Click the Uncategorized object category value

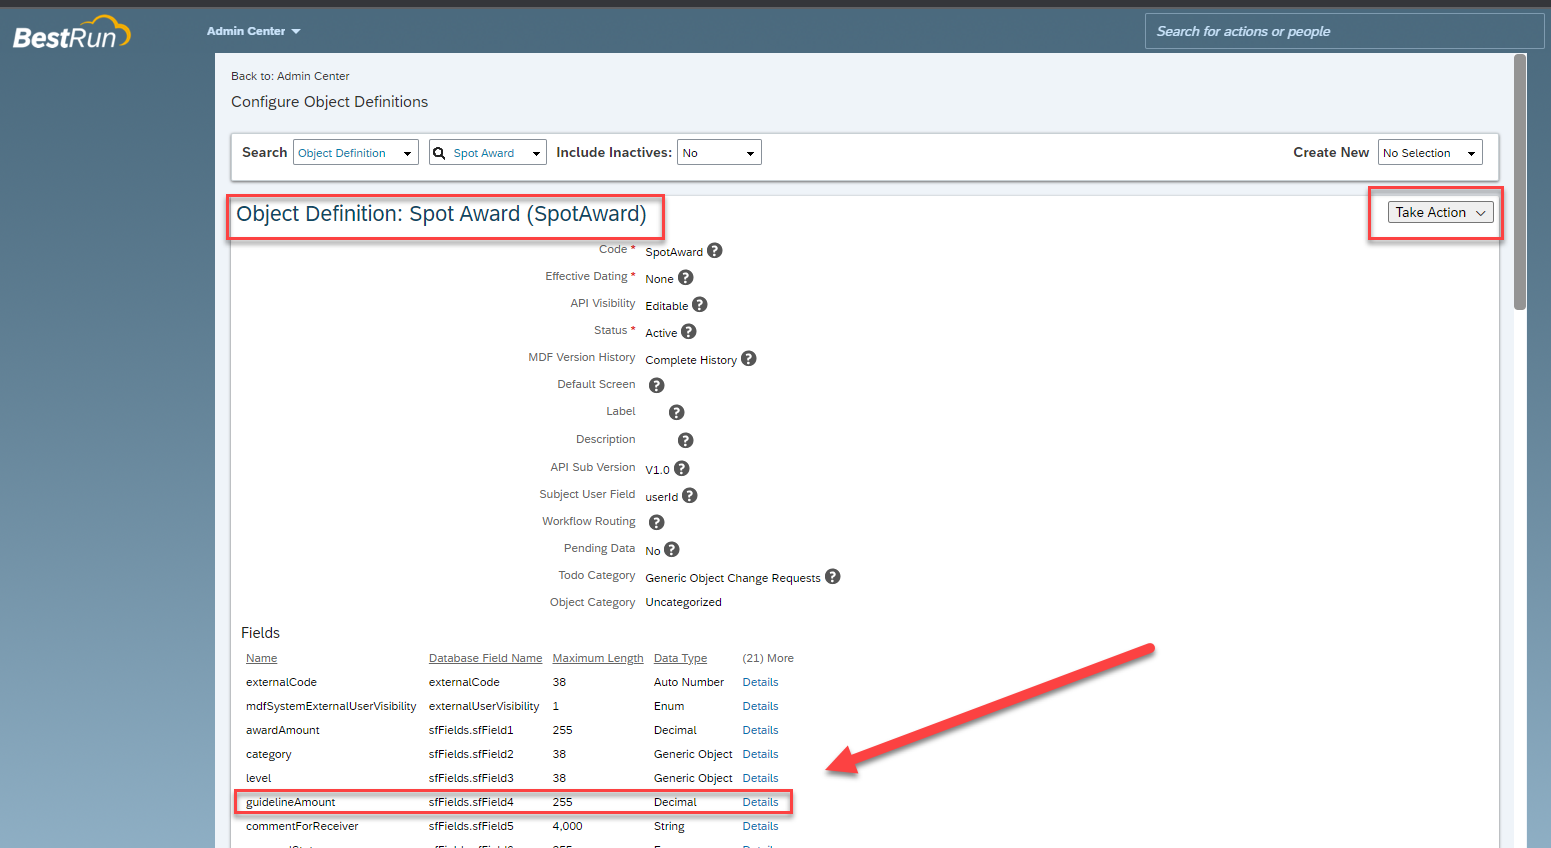click(683, 602)
